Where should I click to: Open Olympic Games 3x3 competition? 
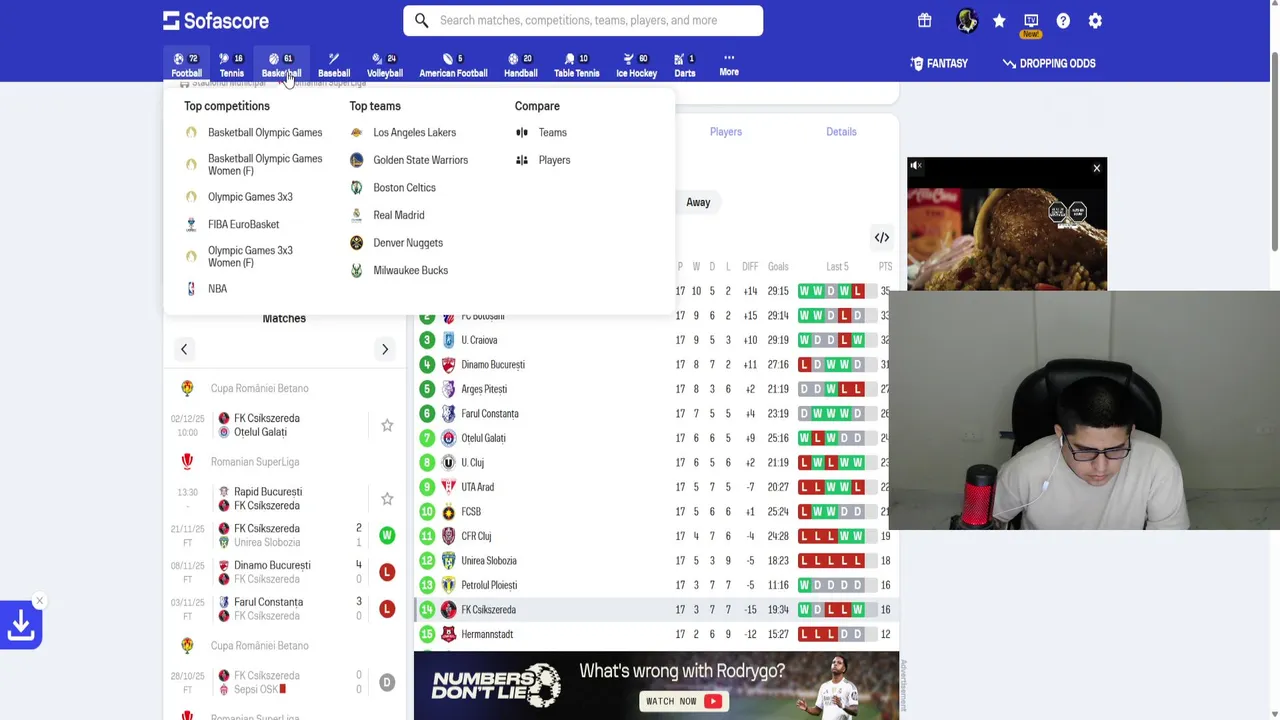(x=239, y=197)
